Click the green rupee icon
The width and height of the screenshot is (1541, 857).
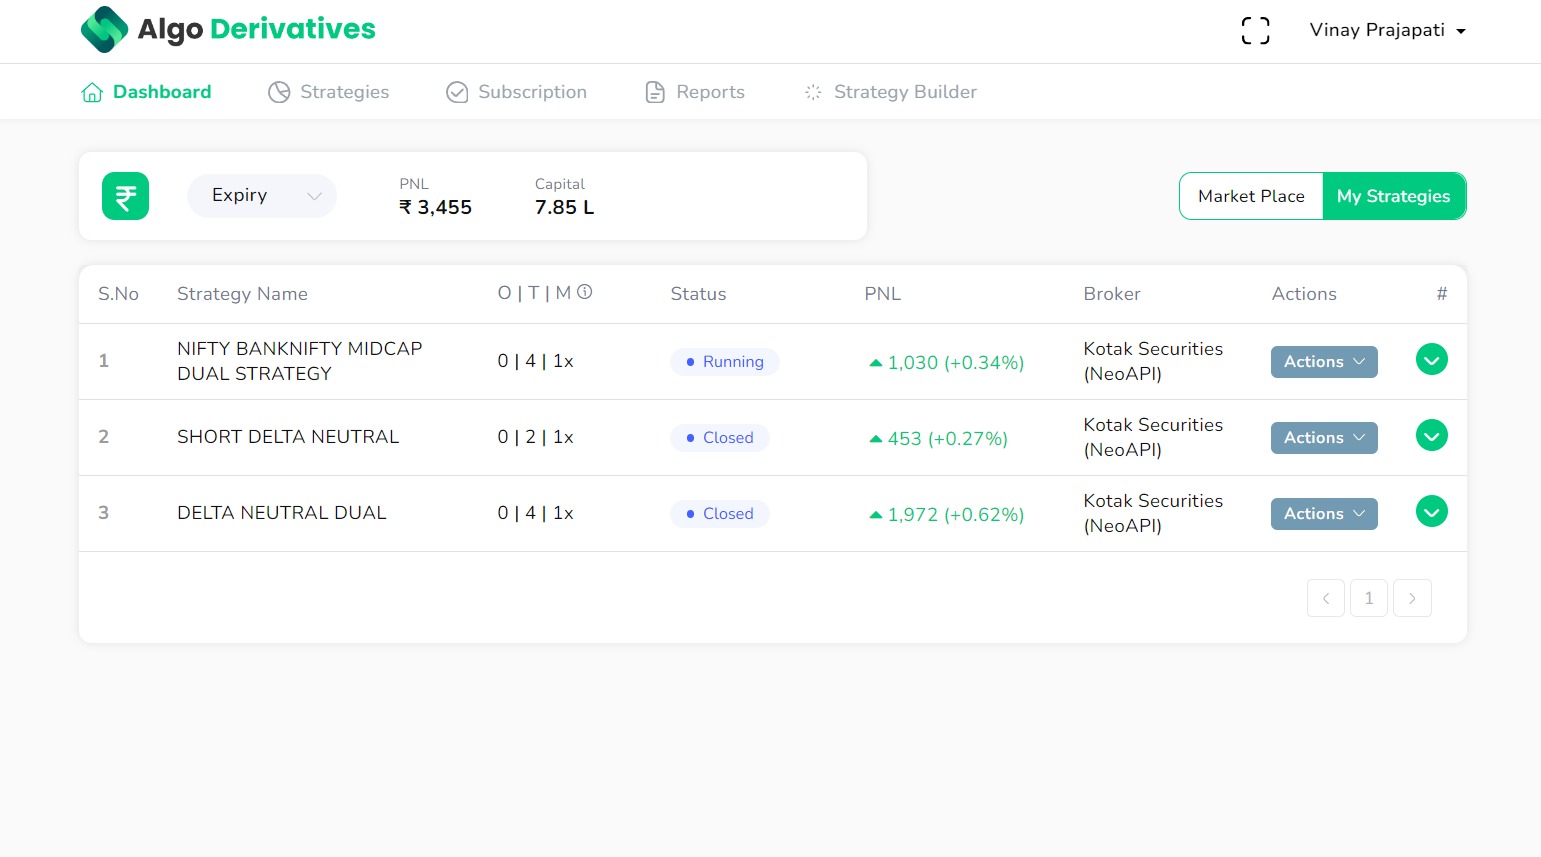125,196
